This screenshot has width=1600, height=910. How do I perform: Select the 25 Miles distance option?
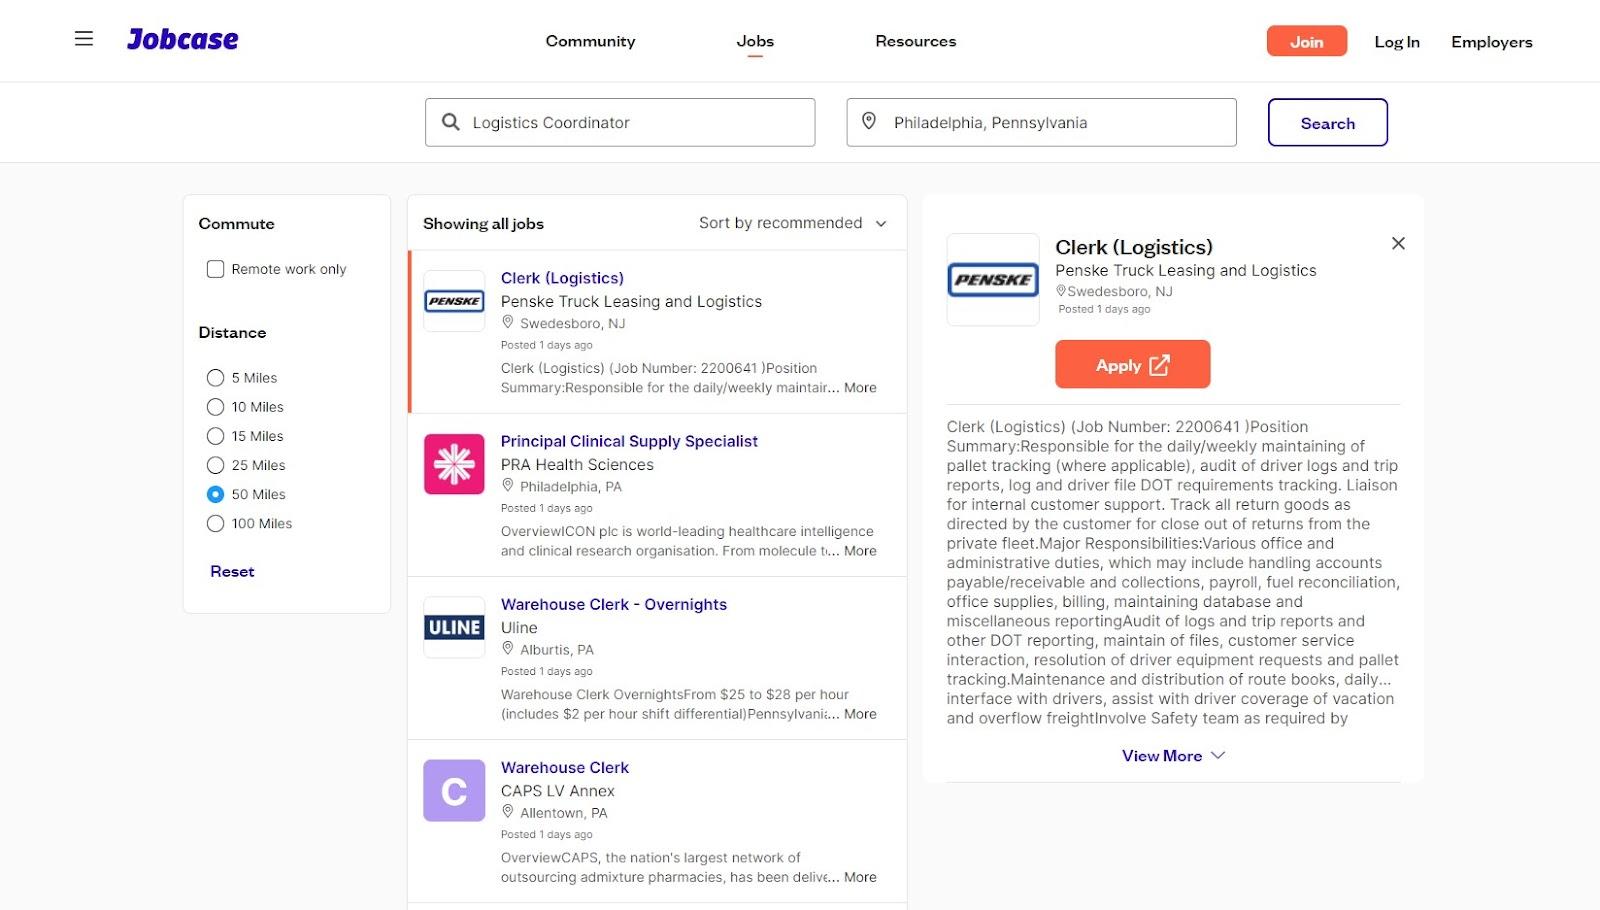(x=215, y=465)
